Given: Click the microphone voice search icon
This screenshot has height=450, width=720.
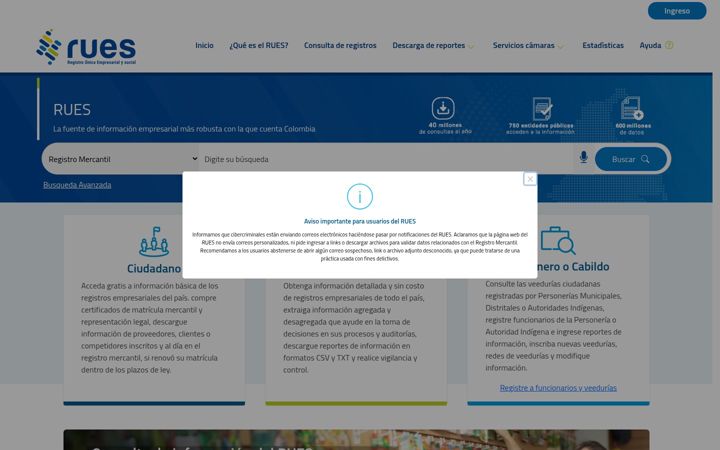Looking at the screenshot, I should (583, 158).
